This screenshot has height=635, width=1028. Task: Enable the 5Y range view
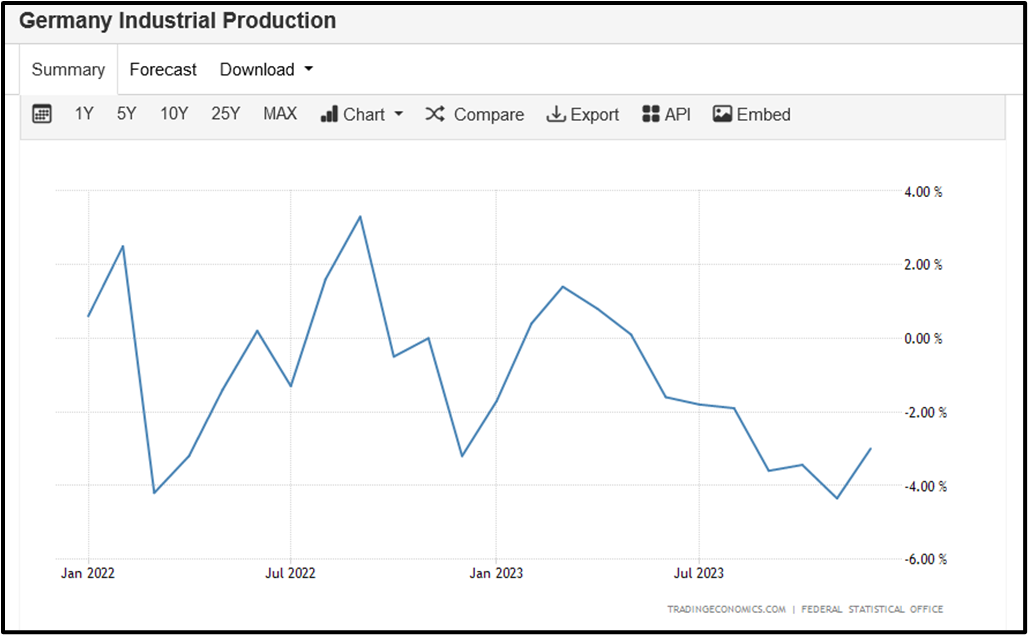click(126, 114)
